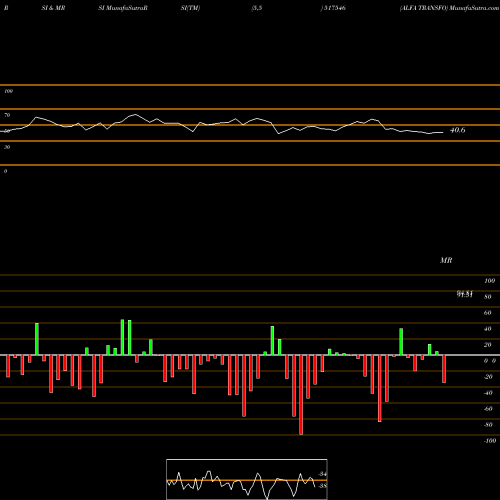Click the ALFA TRANSFO MunafaSutra.com title text
Screen dimensions: 500x500
click(449, 8)
